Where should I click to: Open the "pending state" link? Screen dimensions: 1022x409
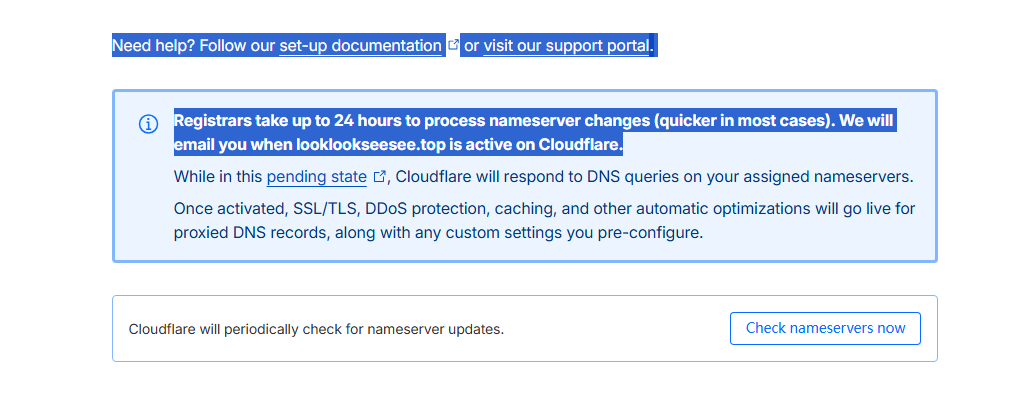[x=316, y=178]
